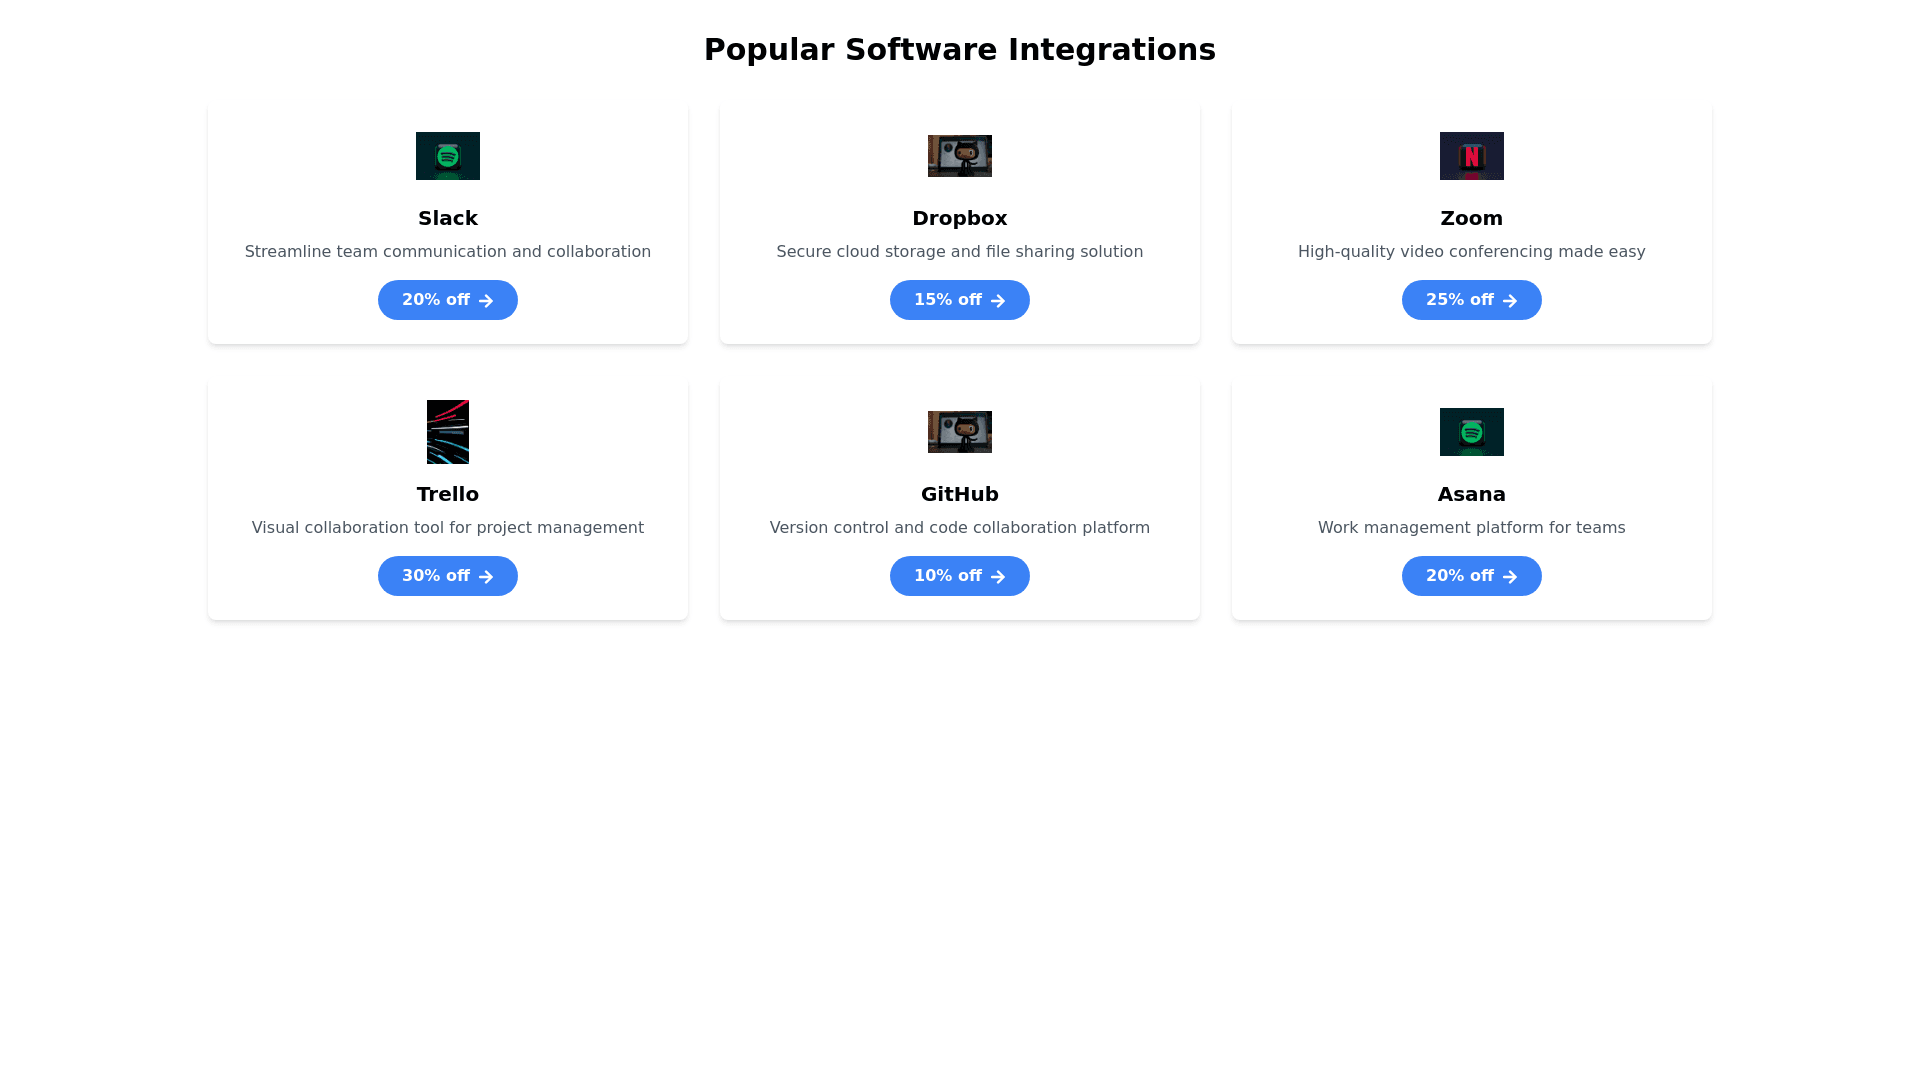The height and width of the screenshot is (1080, 1920).
Task: Click the Octocat image on the Dropbox card
Action: point(959,156)
